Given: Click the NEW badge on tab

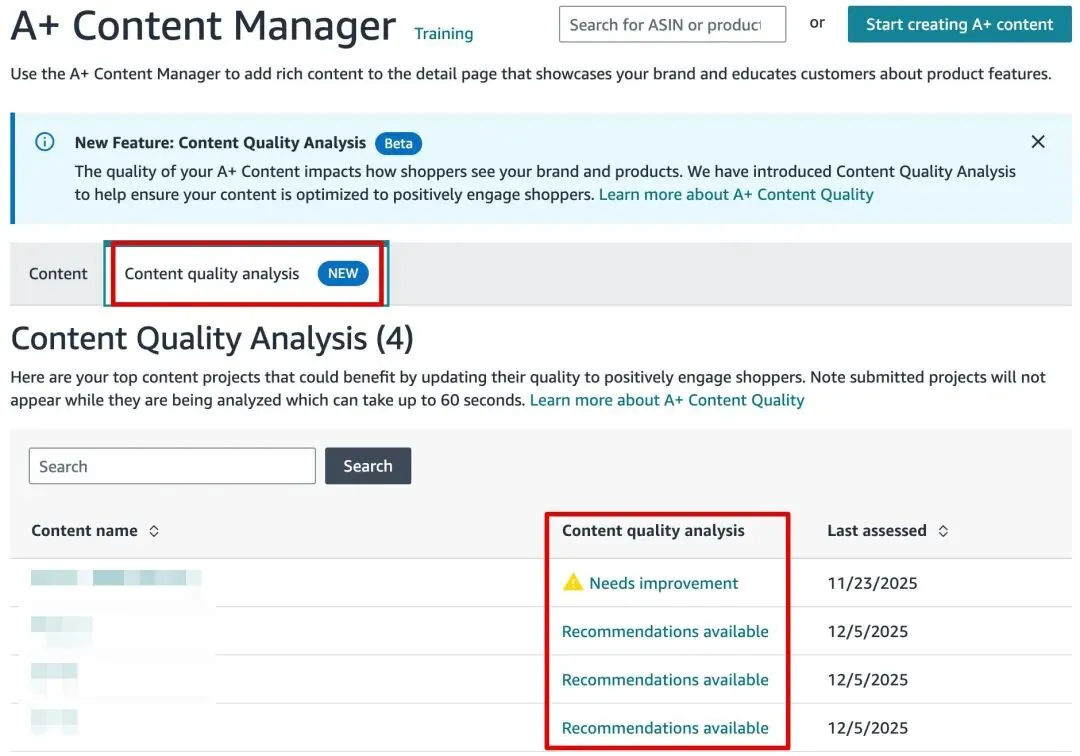Looking at the screenshot, I should [x=343, y=273].
